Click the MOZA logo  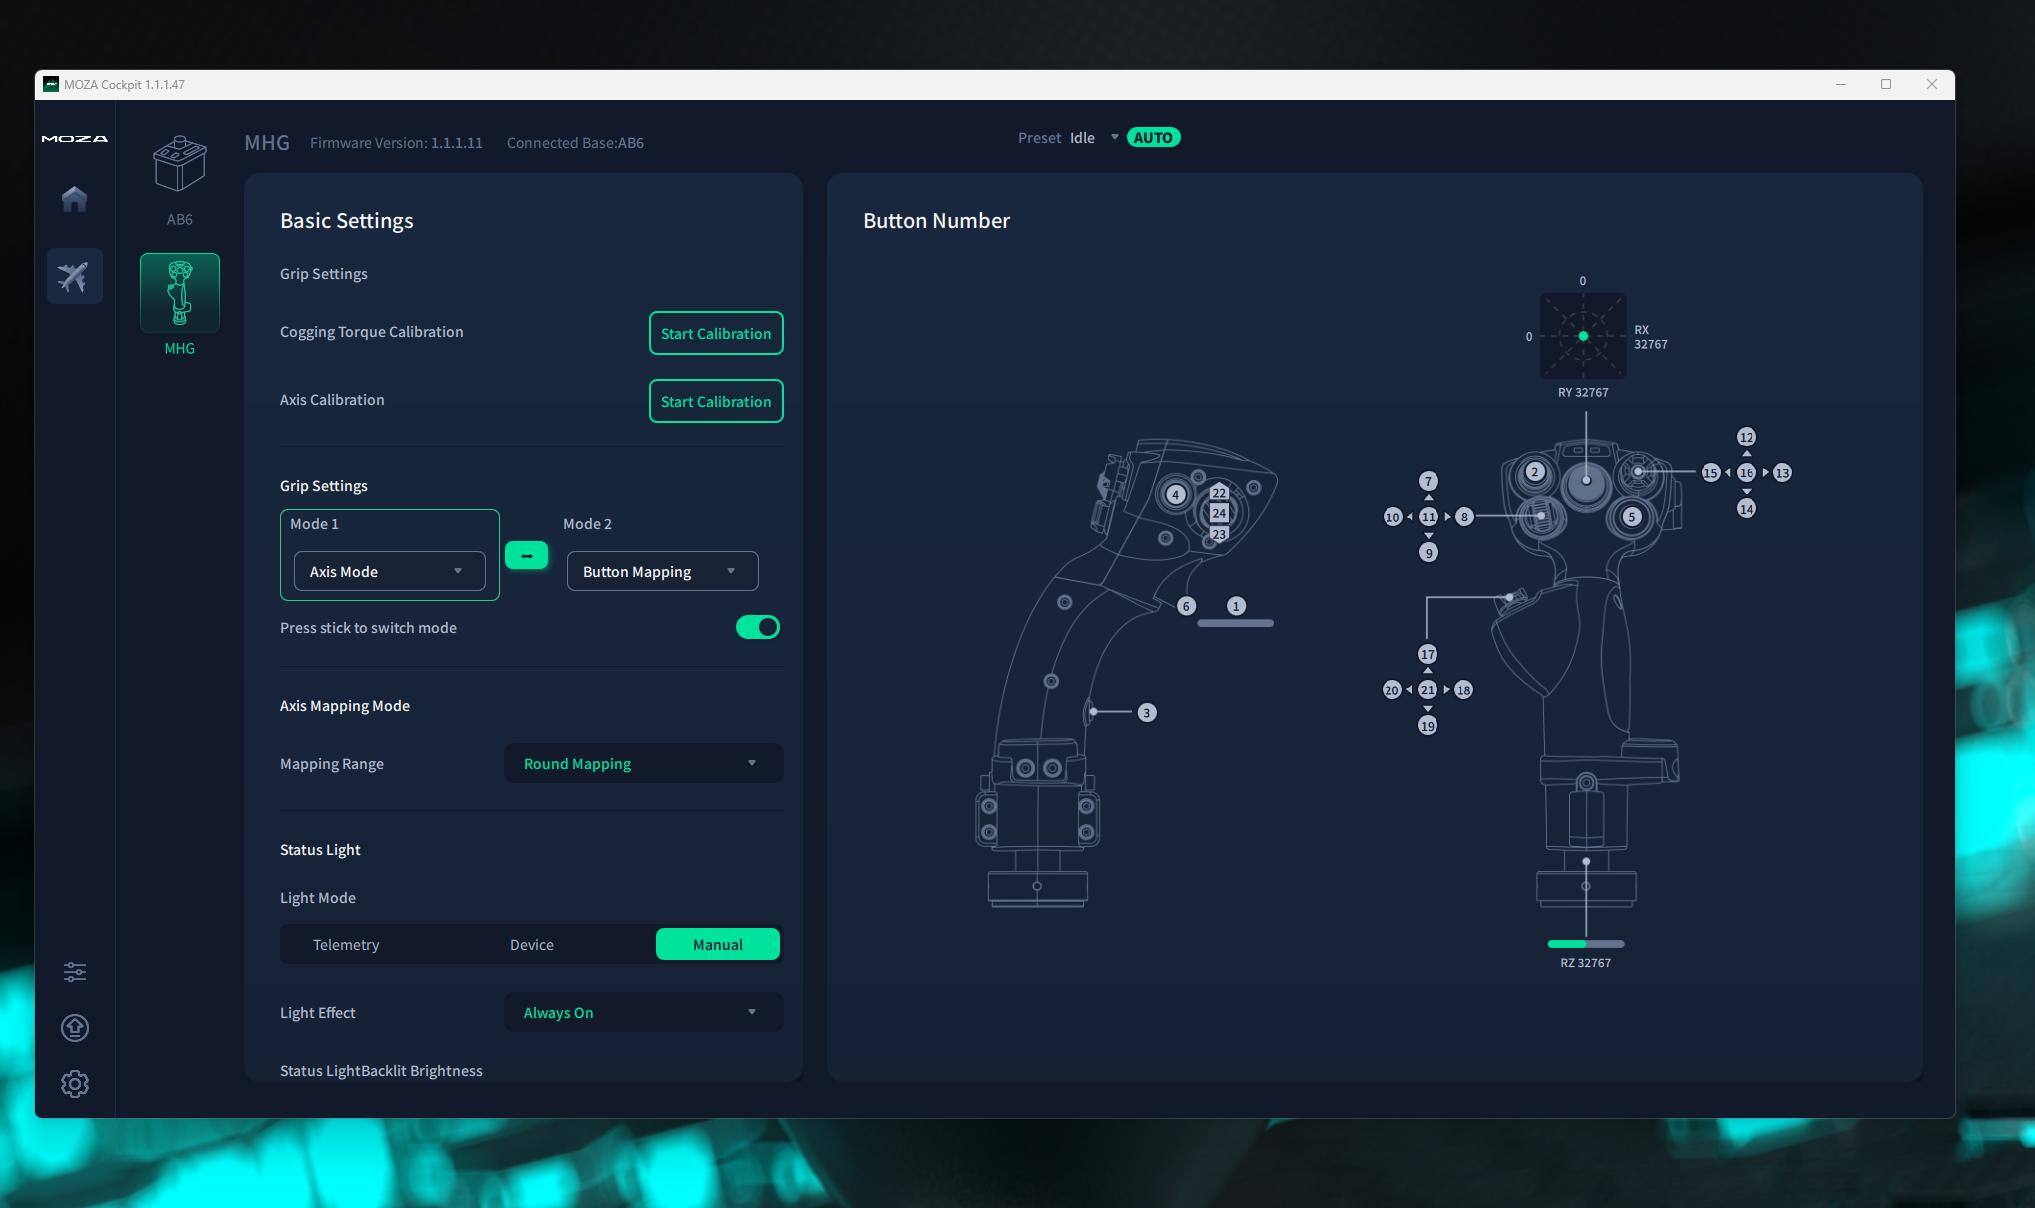pos(75,139)
